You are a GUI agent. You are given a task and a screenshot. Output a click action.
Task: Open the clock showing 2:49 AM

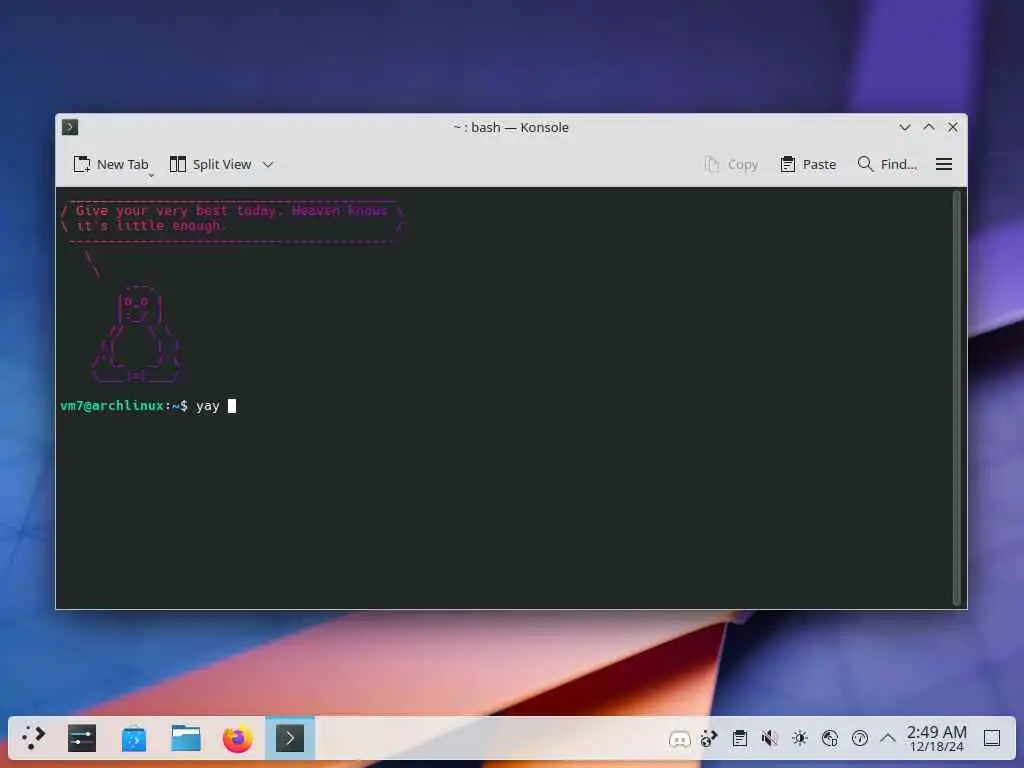[x=936, y=738]
